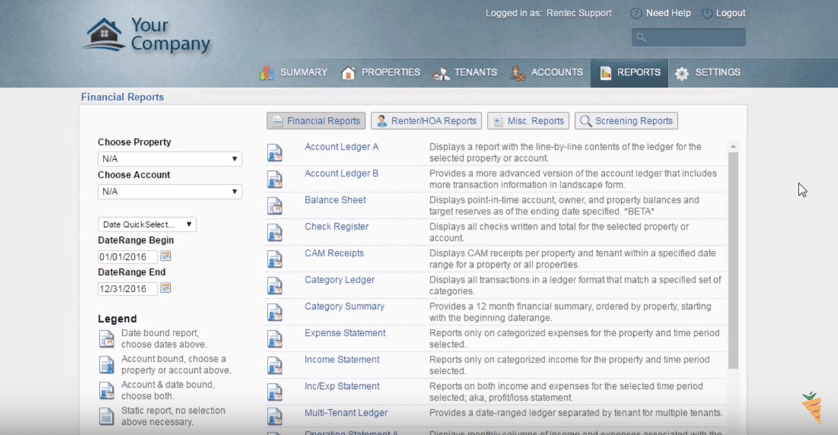Open the Expense Statement report link
Image resolution: width=838 pixels, height=435 pixels.
pos(345,333)
